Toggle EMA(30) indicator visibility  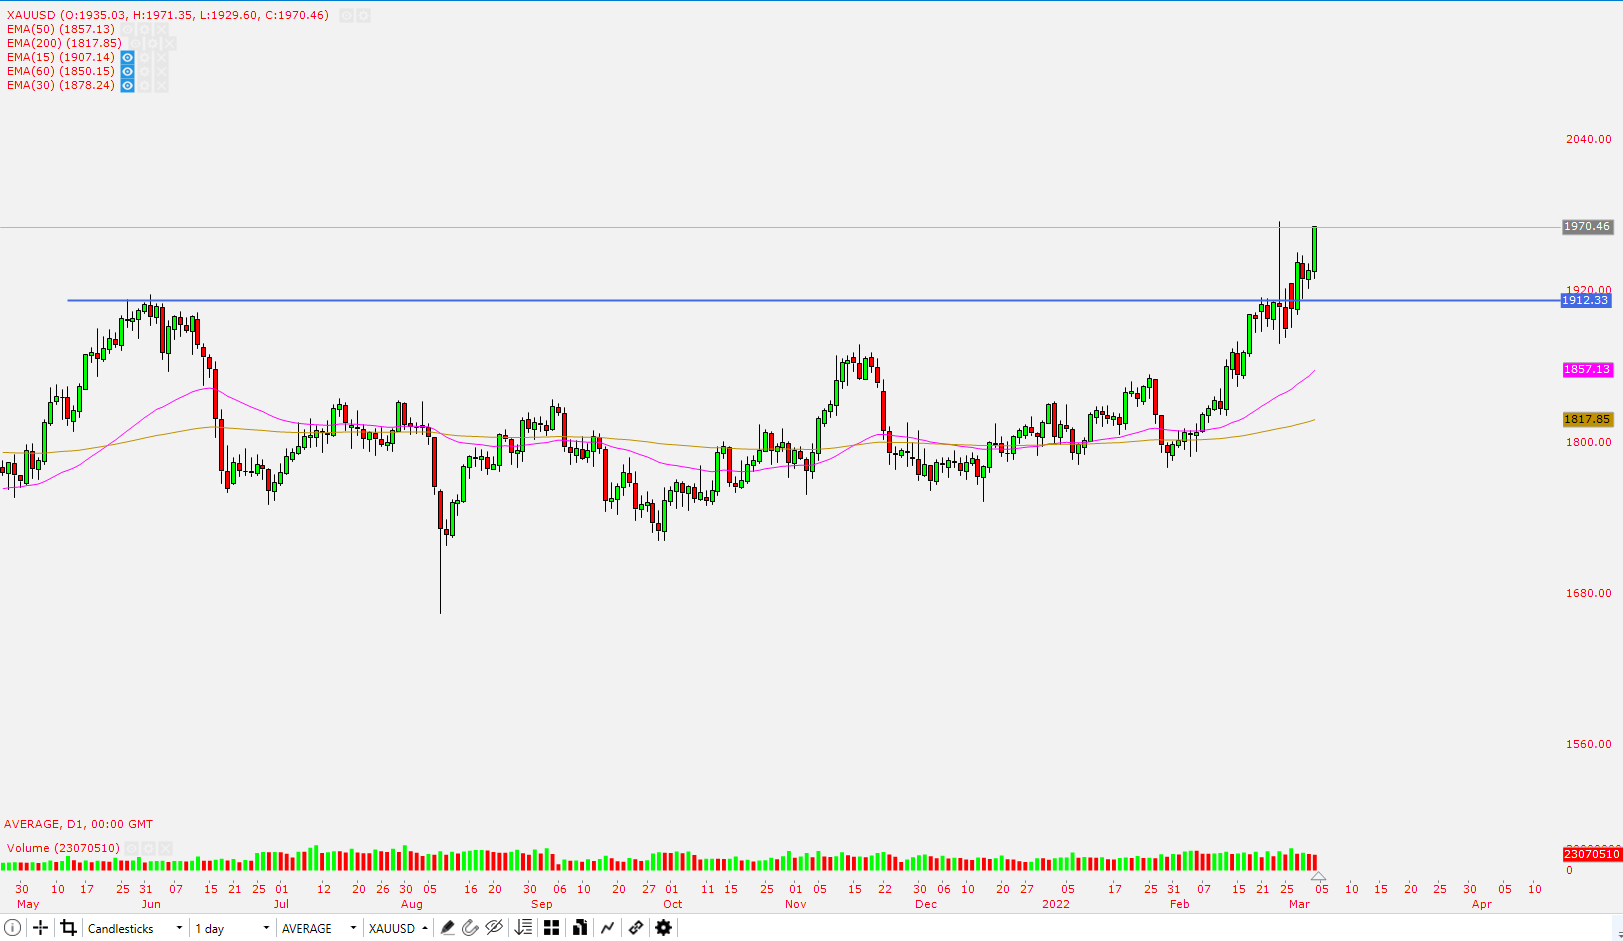click(127, 85)
